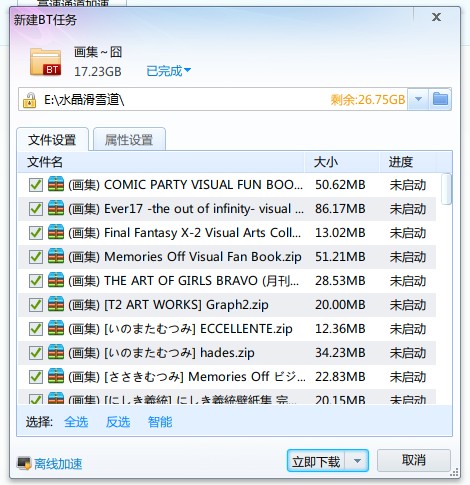Click zip icon of COMIC PARTY VISUAL FUN BOO file

(56, 184)
